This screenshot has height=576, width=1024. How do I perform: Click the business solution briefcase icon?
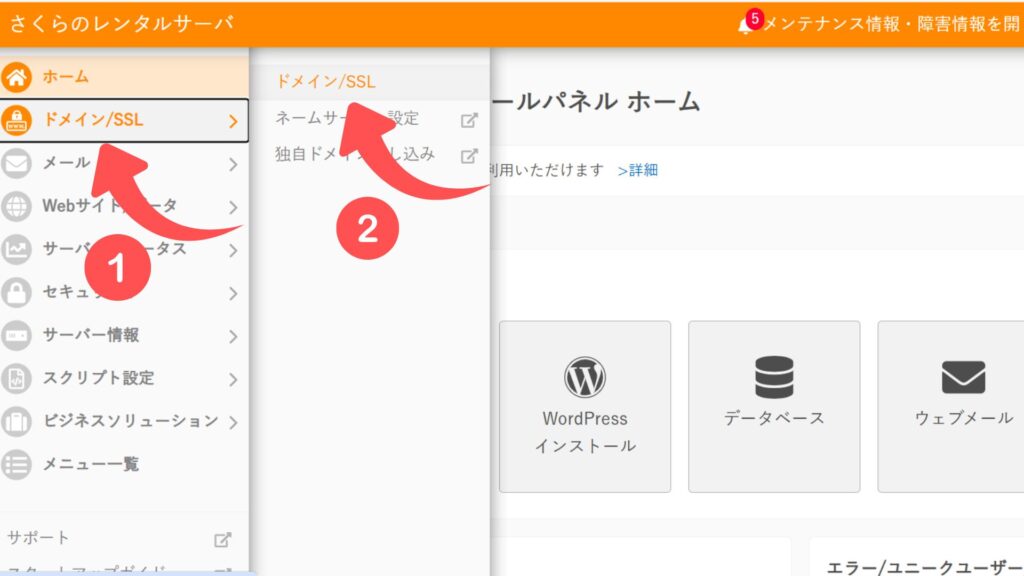point(16,422)
